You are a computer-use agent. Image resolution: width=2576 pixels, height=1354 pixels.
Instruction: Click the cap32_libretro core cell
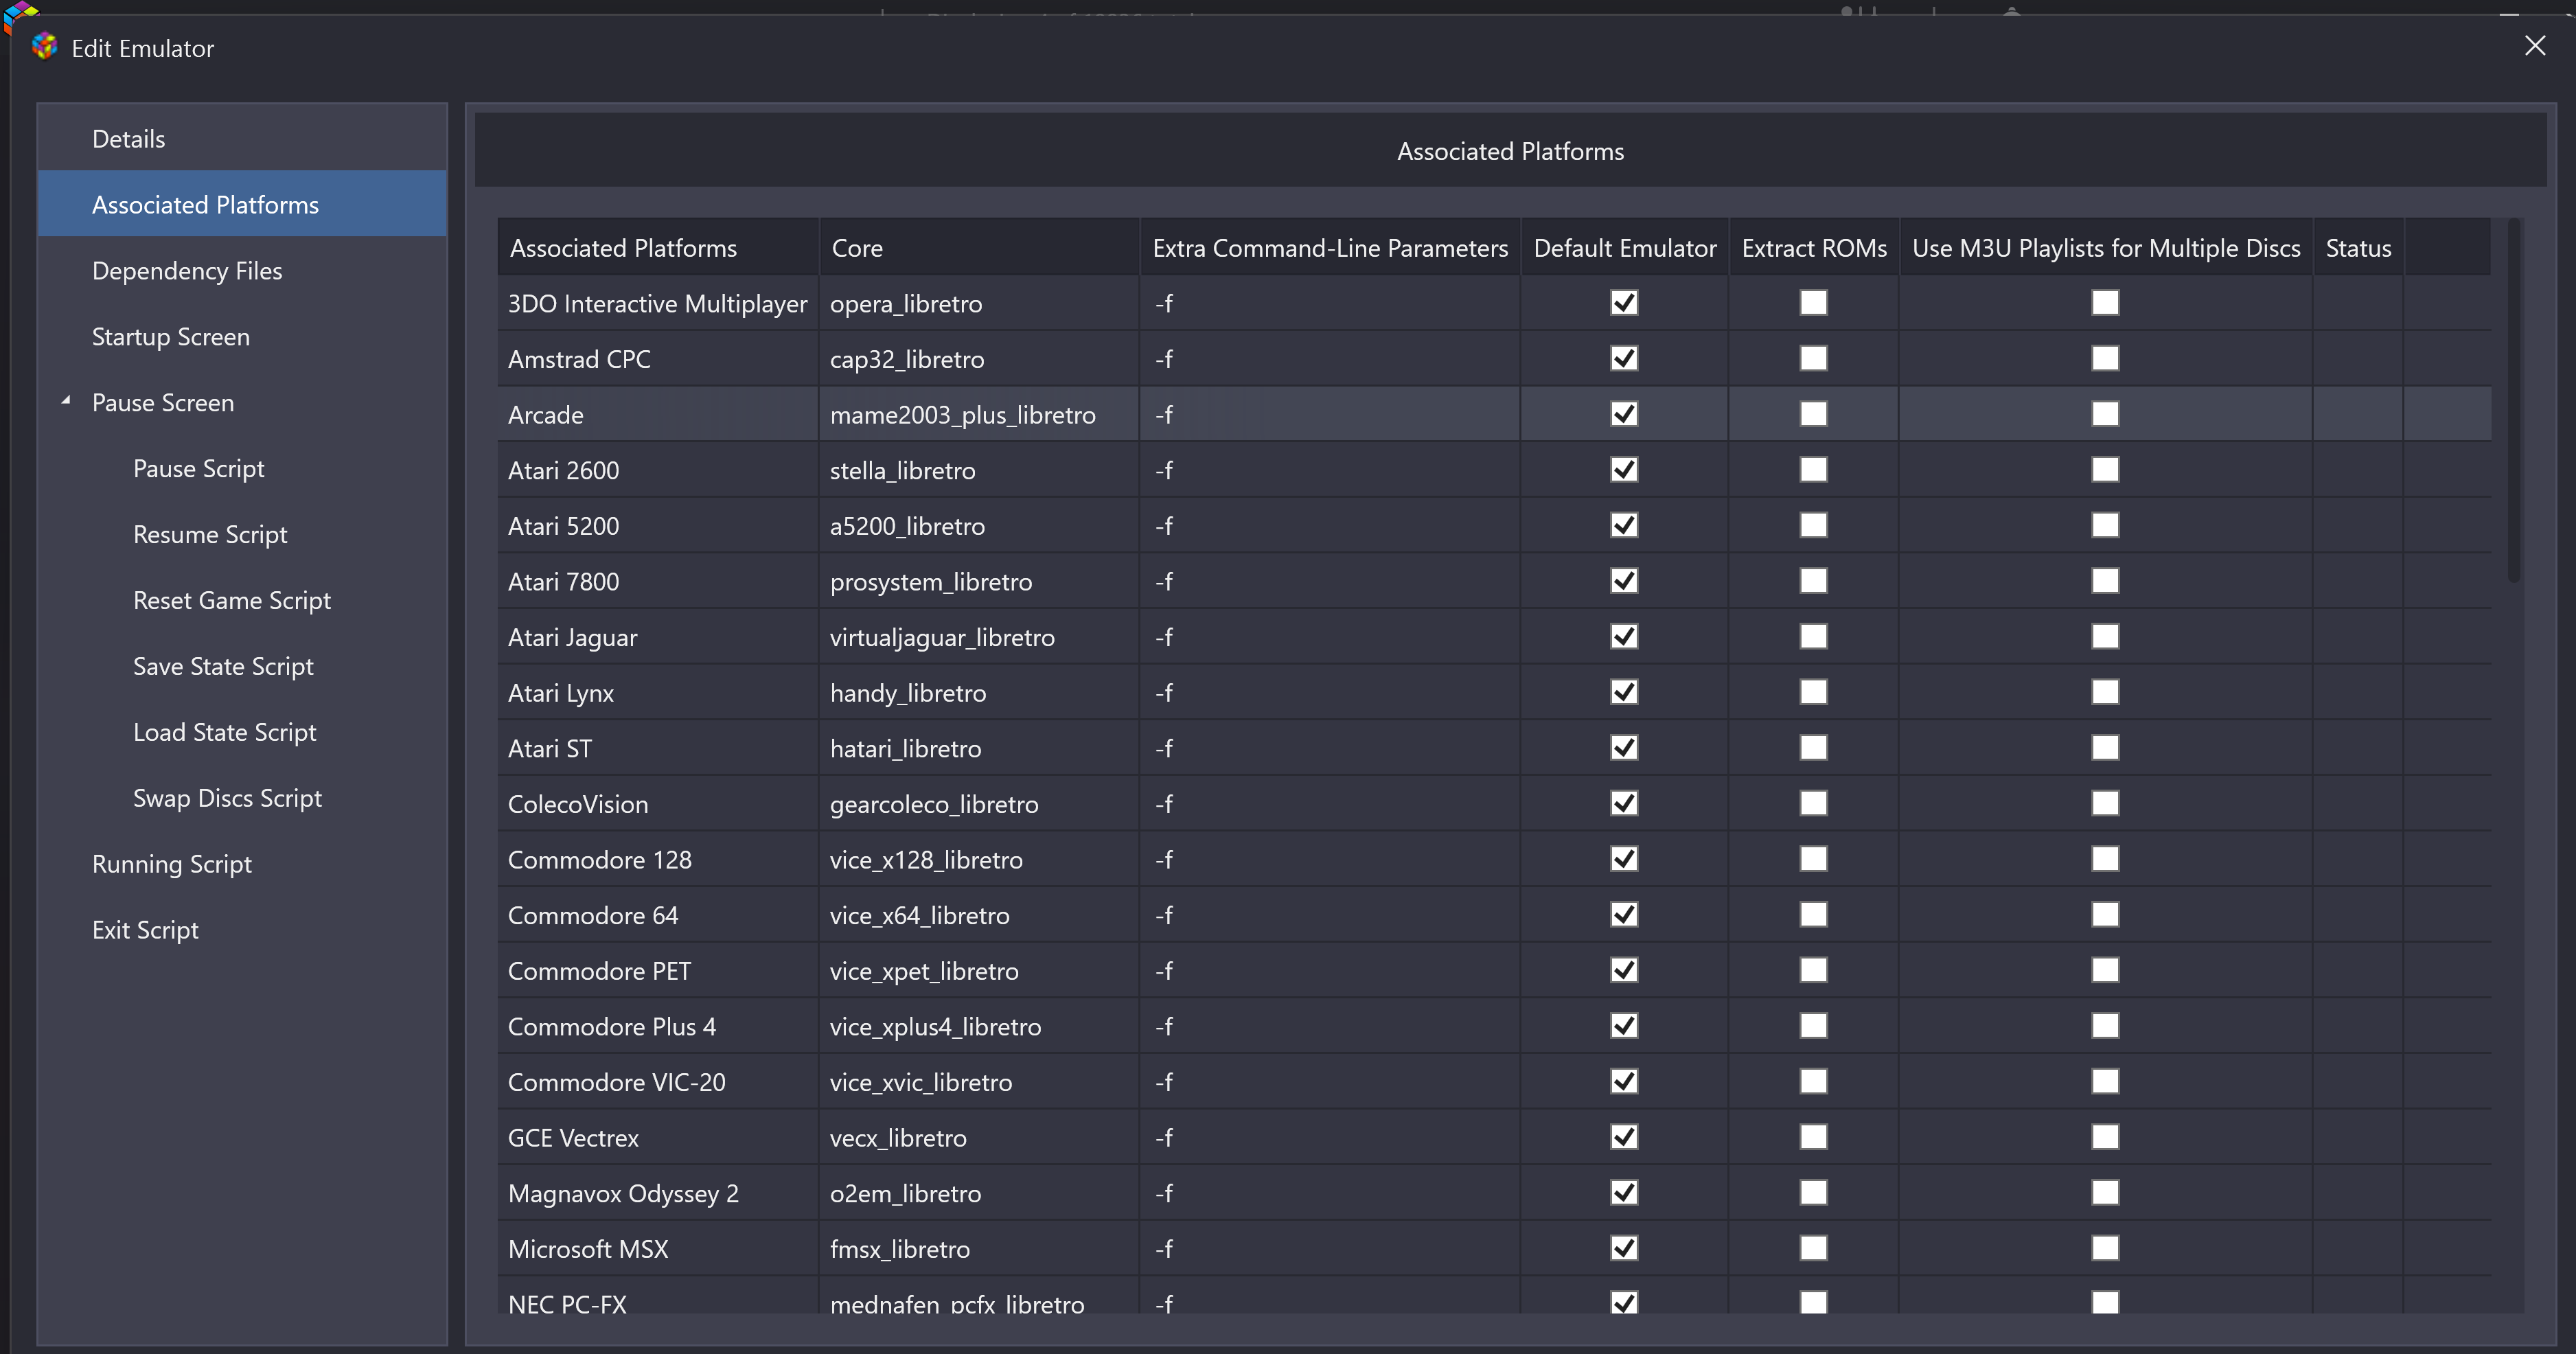click(979, 359)
